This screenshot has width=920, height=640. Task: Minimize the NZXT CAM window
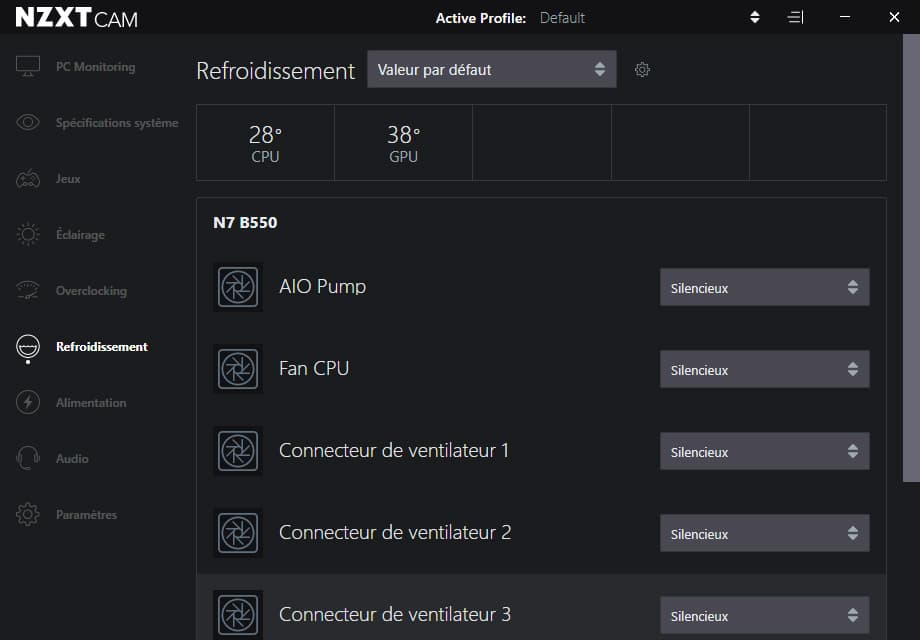[845, 18]
